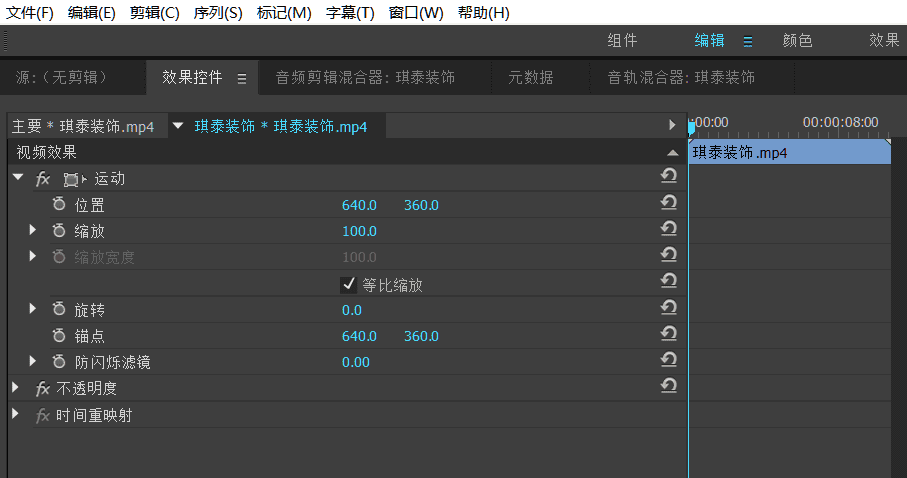
Task: Open the 文件(F) menu
Action: point(30,13)
